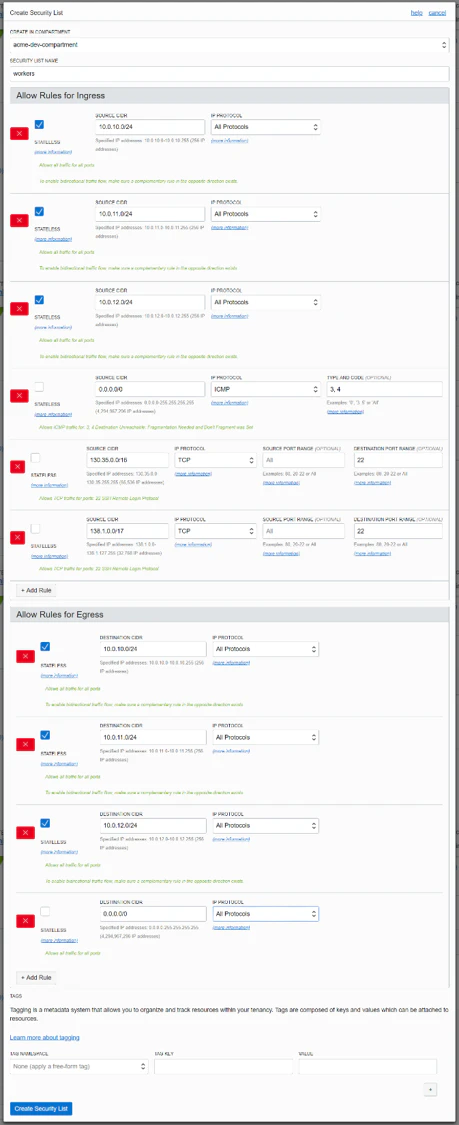This screenshot has height=1125, width=459.
Task: Open Learn more about tagging link
Action: 44,1037
